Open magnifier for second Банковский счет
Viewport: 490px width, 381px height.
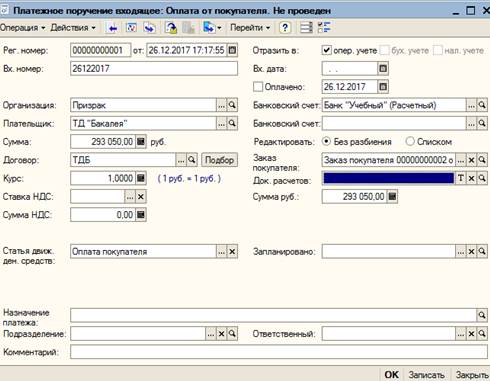(482, 124)
